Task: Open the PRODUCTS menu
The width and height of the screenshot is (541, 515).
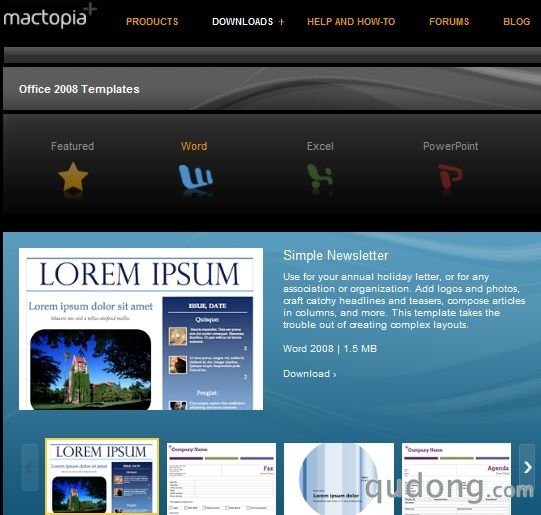Action: (x=152, y=22)
